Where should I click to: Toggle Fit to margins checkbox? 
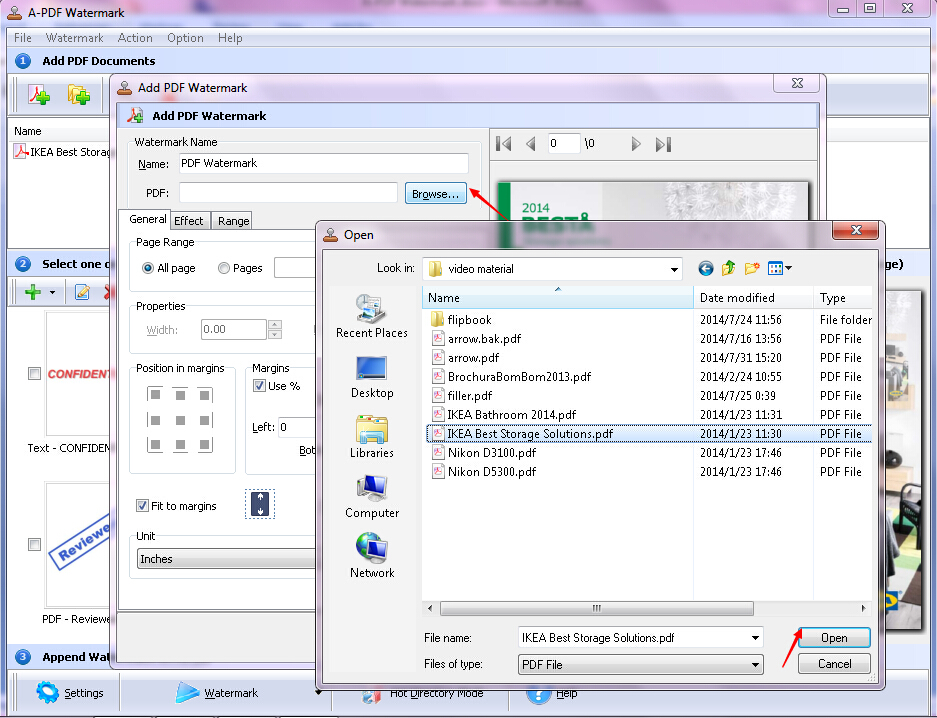(142, 506)
